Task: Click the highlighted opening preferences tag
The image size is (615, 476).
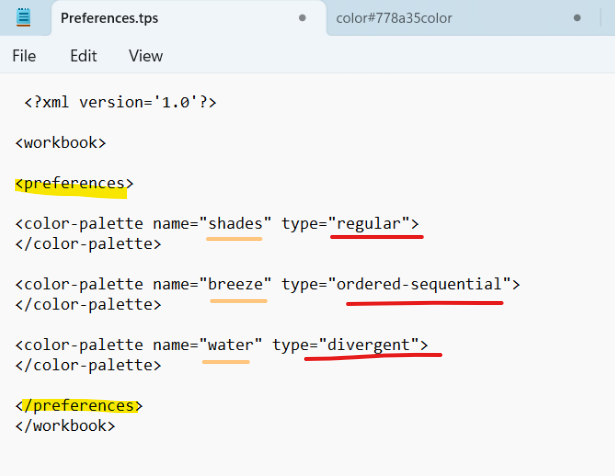Action: point(74,183)
